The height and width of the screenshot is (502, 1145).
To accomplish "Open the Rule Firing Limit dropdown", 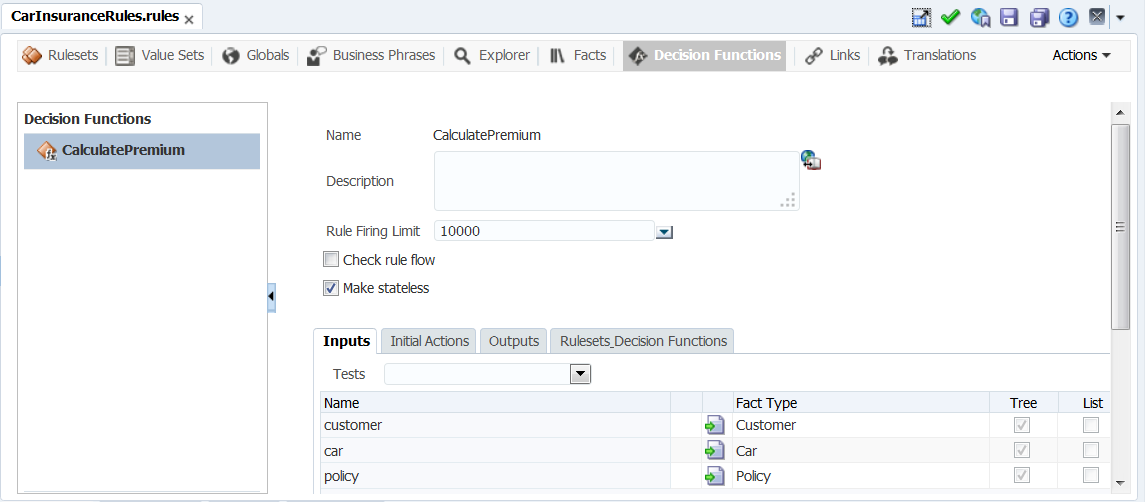I will pyautogui.click(x=664, y=232).
